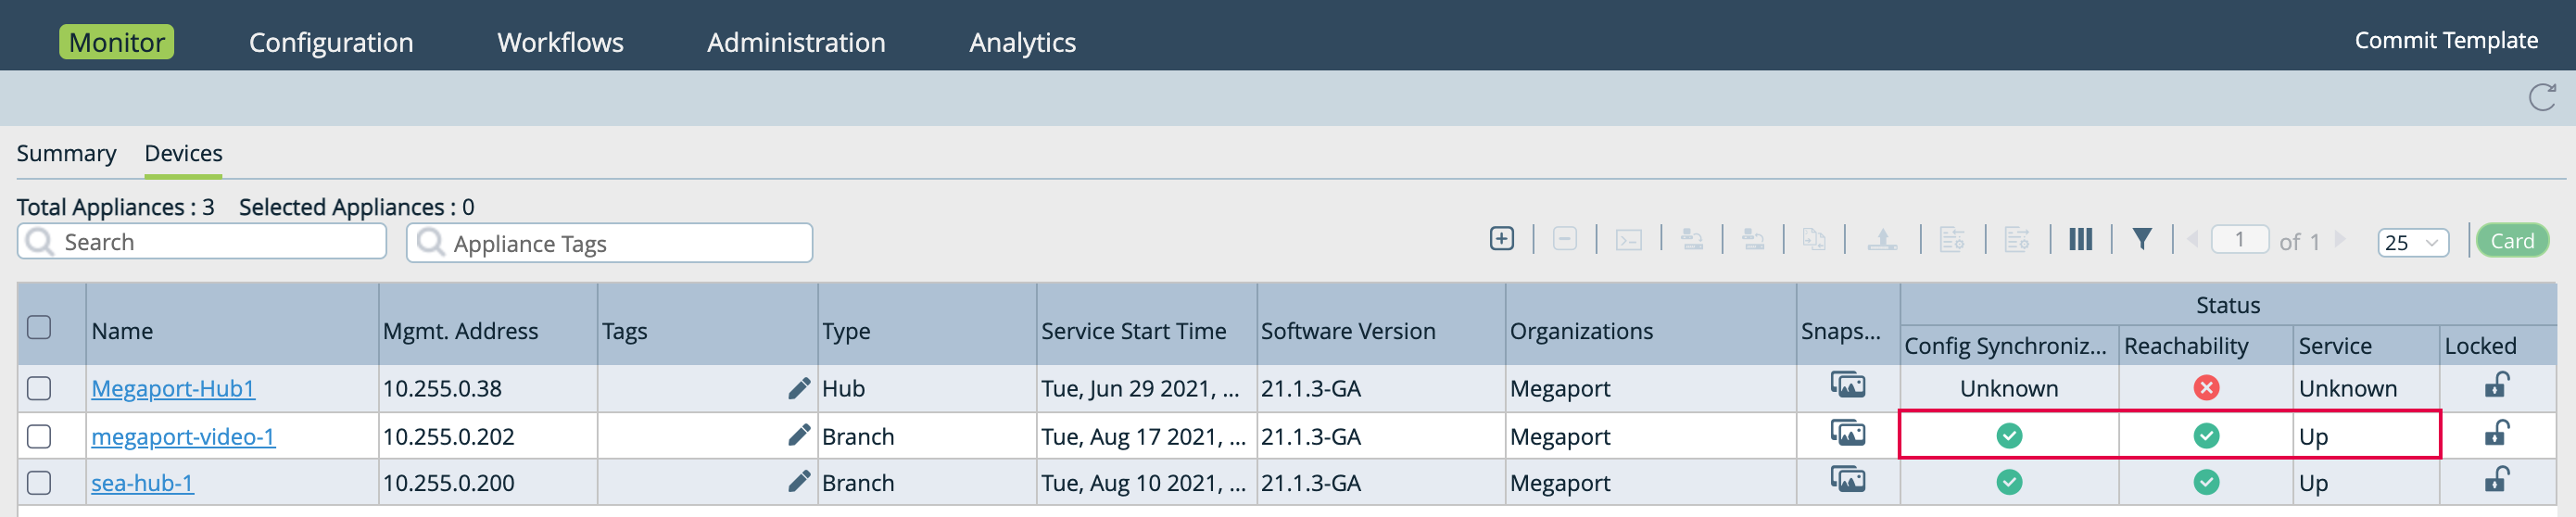Viewport: 2576px width, 517px height.
Task: Click Commit Template button
Action: point(2445,40)
